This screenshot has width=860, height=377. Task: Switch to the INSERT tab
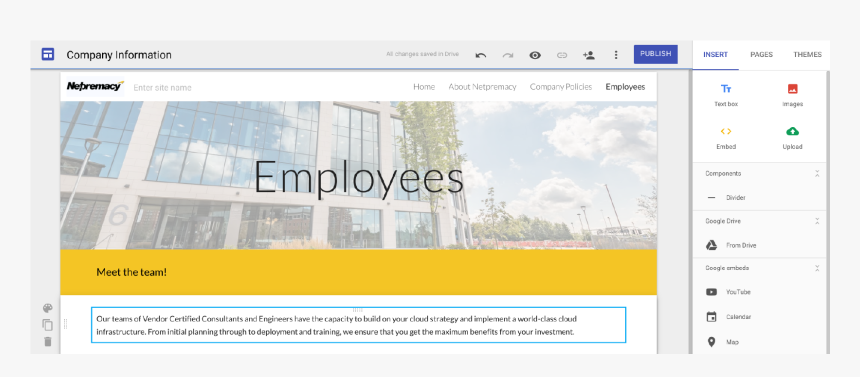click(x=715, y=55)
